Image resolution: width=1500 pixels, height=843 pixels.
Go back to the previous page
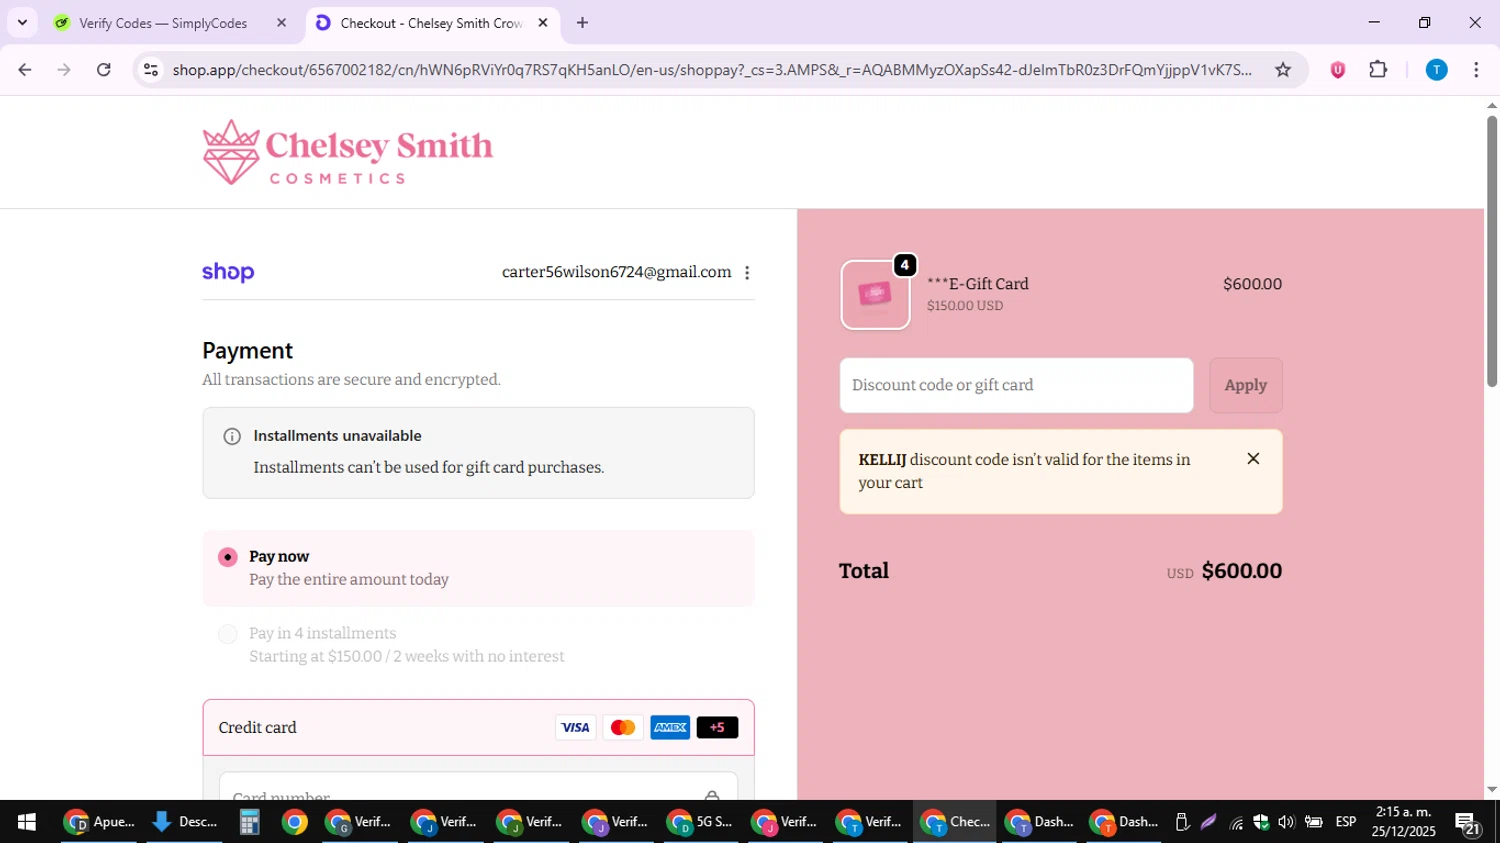[x=25, y=70]
